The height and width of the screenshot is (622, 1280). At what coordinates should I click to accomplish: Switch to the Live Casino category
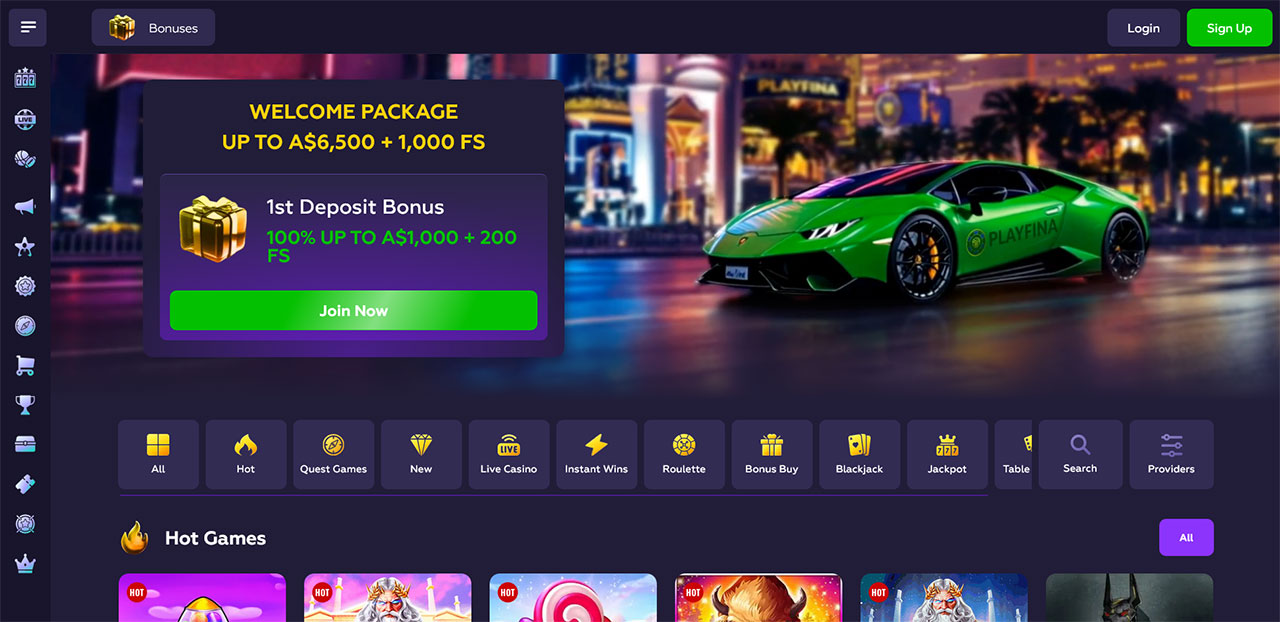(509, 454)
